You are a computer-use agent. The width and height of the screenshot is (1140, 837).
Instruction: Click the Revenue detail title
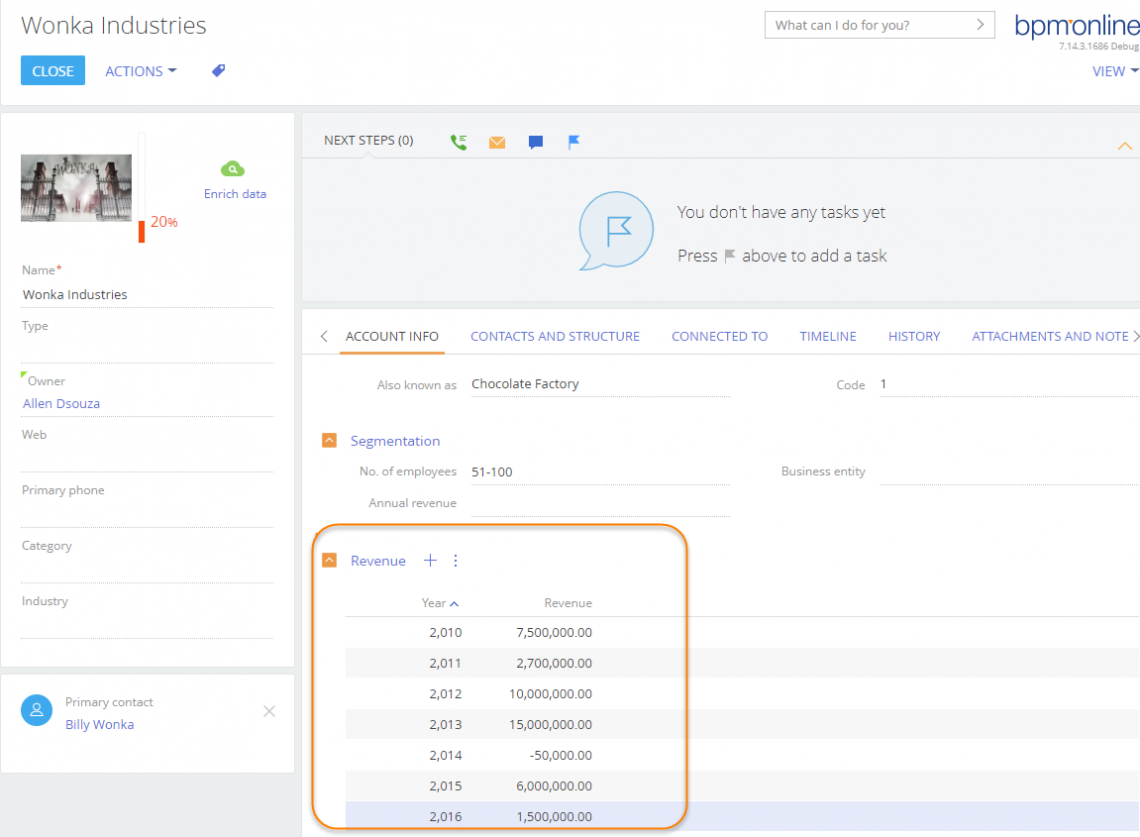[x=378, y=561]
